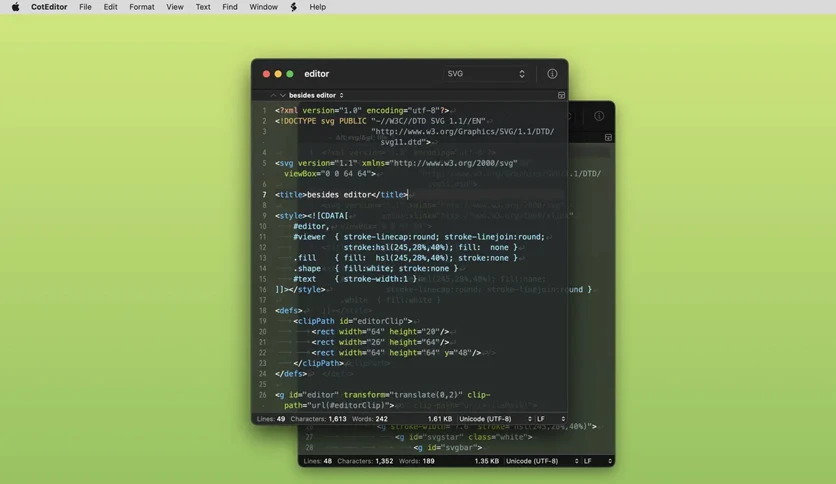Image resolution: width=836 pixels, height=484 pixels.
Task: Click the <title>besides editor</title> line
Action: pos(341,195)
